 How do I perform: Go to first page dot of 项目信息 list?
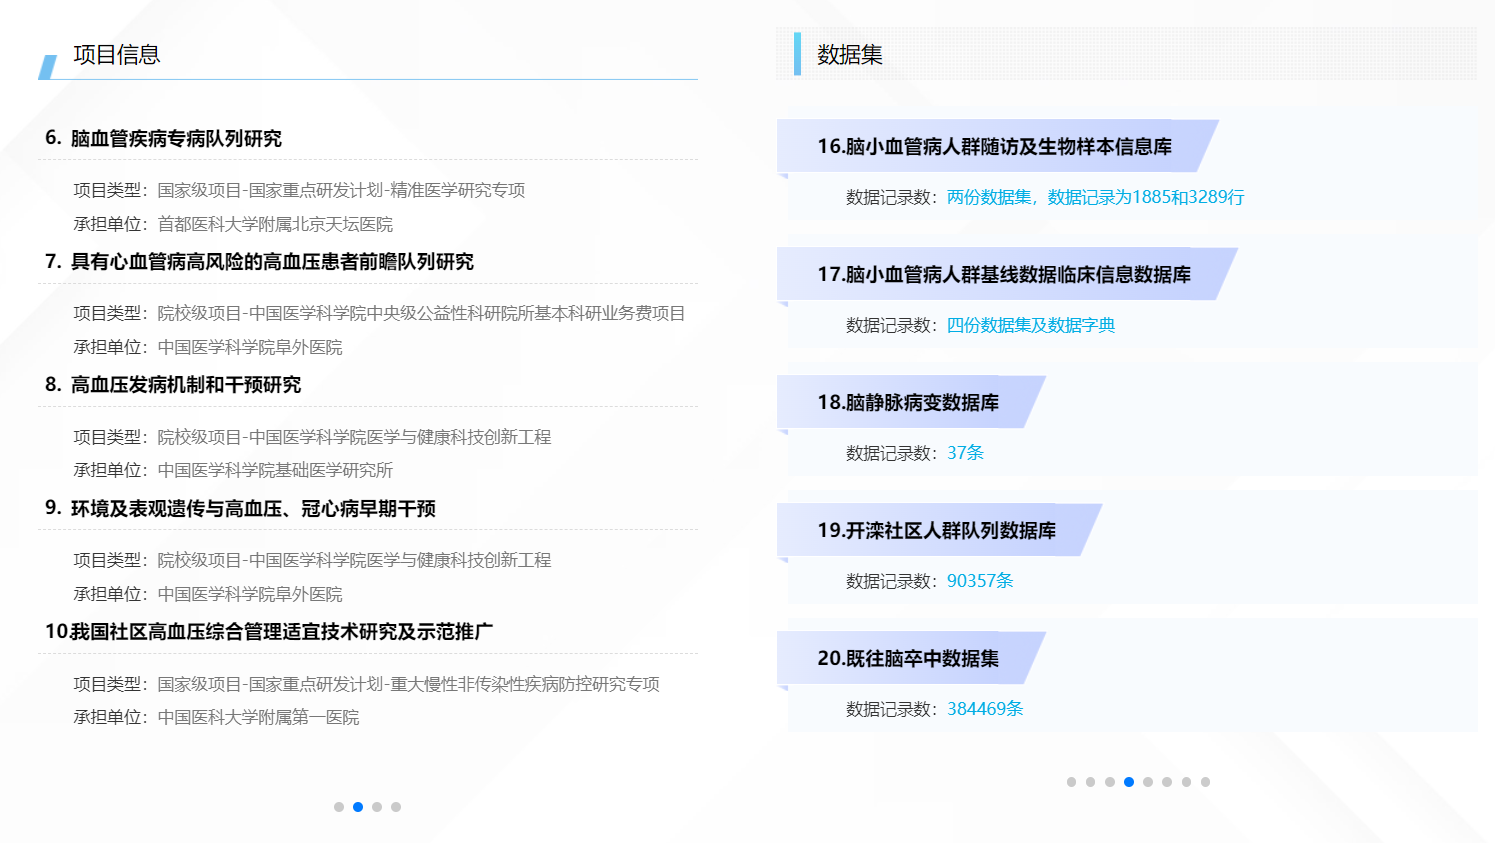pos(339,807)
